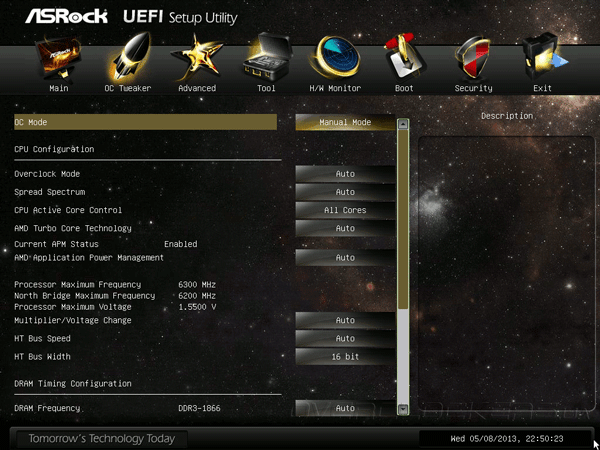Open the Boot joystick icon
The width and height of the screenshot is (600, 450).
403,57
